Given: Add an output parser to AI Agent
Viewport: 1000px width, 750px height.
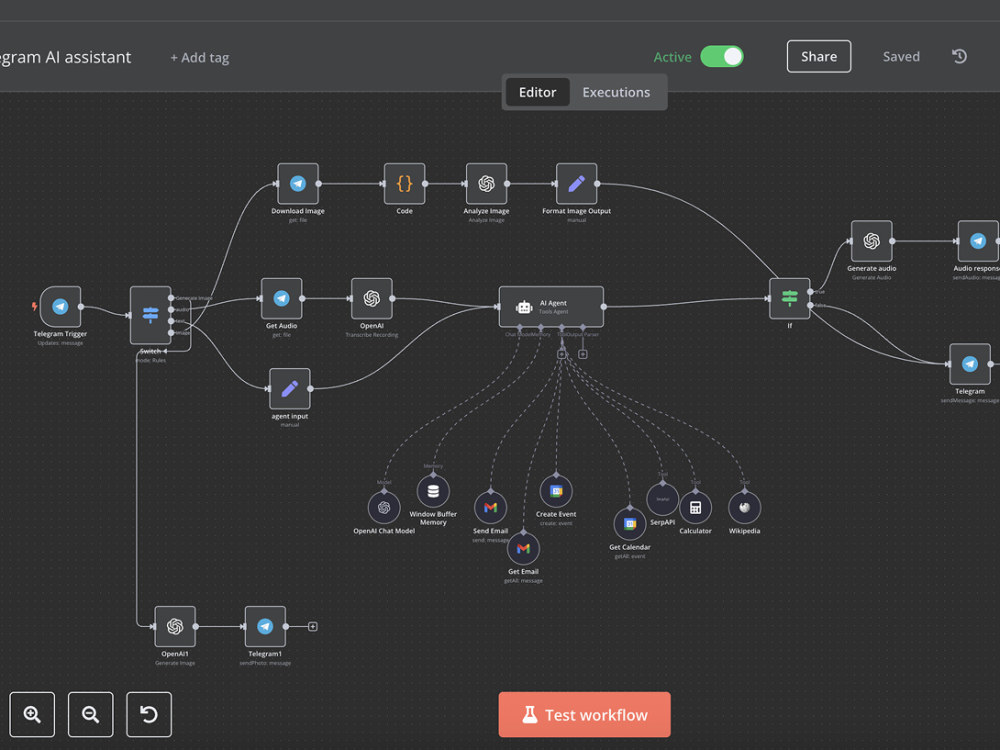Looking at the screenshot, I should pyautogui.click(x=583, y=354).
